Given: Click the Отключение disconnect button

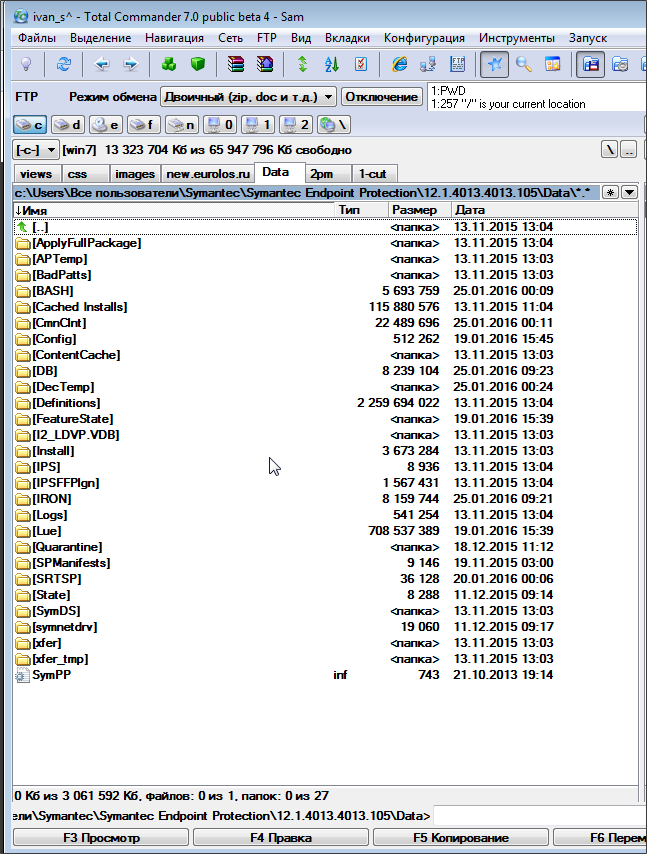Looking at the screenshot, I should click(382, 97).
